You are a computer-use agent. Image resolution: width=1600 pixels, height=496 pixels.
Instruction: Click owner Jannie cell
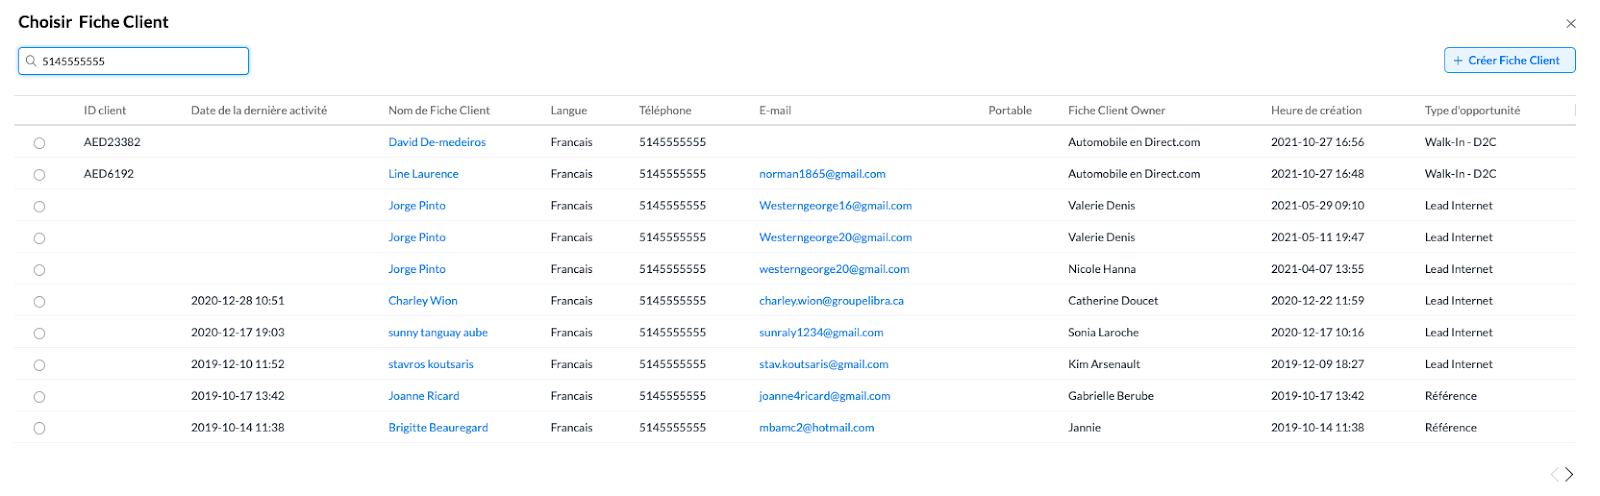1084,428
